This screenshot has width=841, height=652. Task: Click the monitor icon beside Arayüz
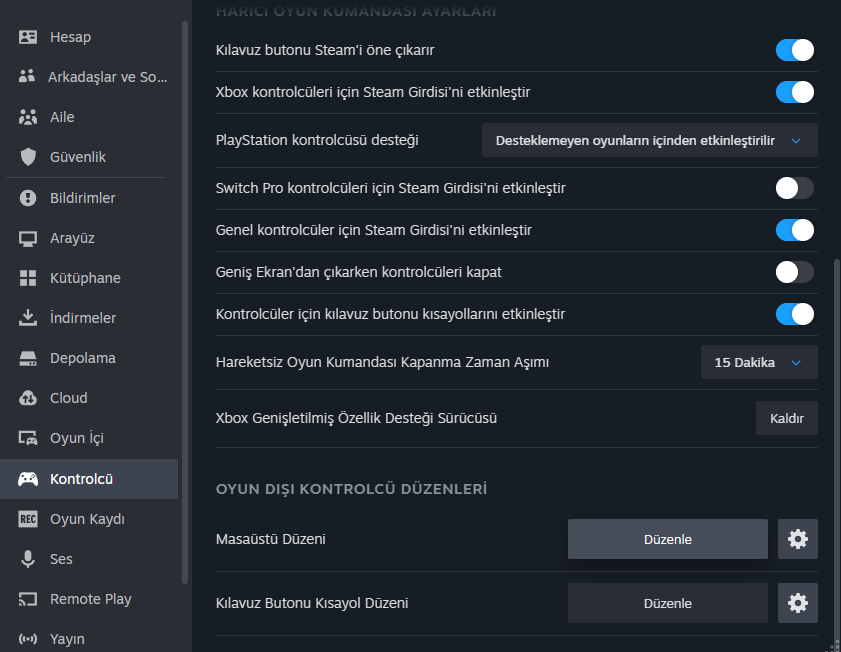[28, 238]
